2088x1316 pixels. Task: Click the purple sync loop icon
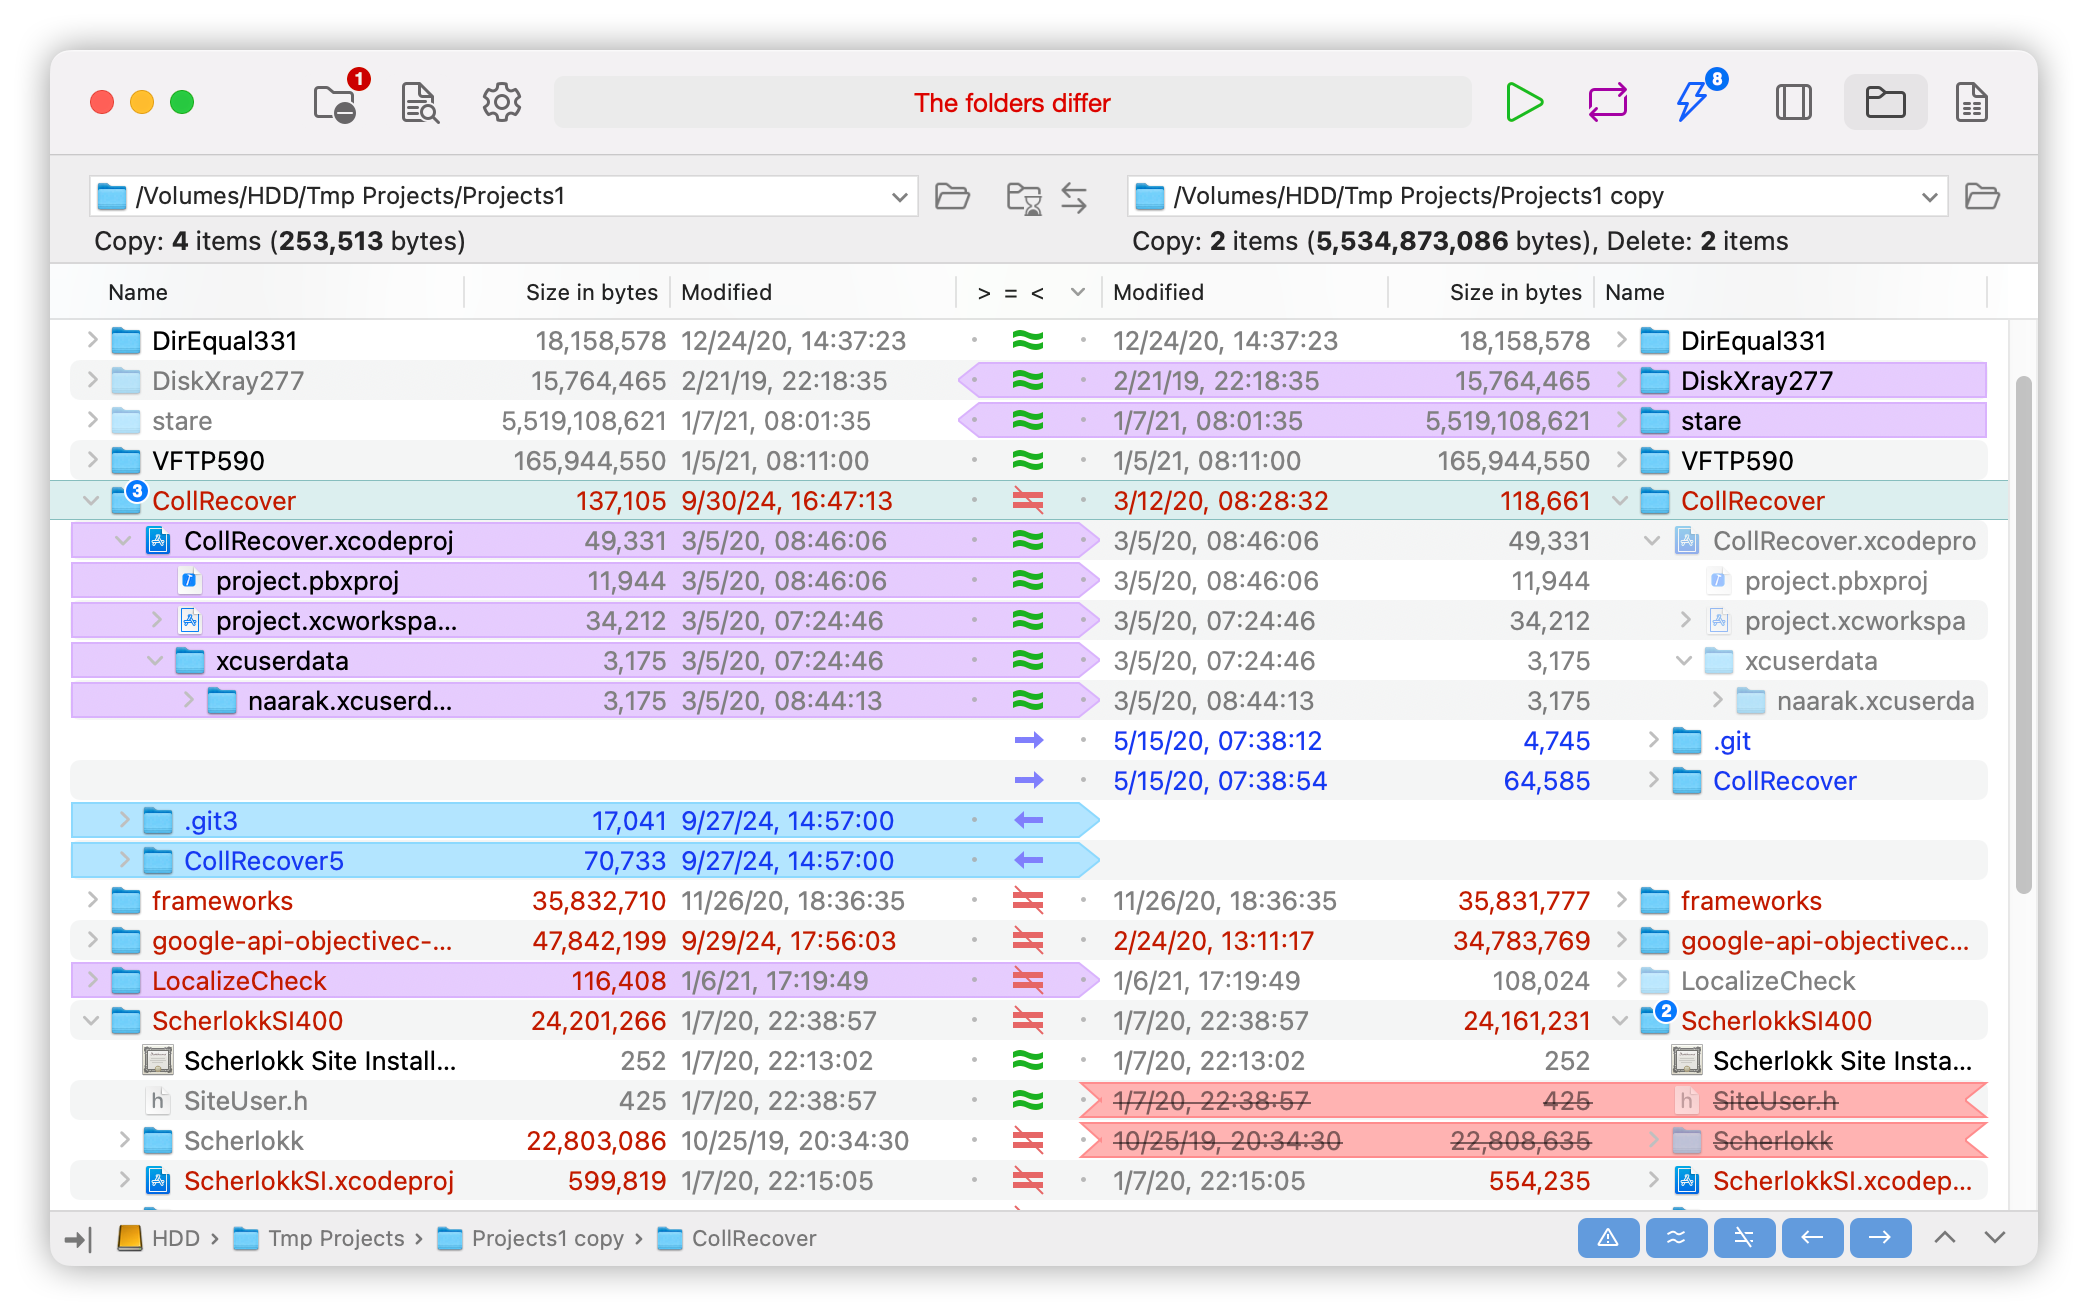tap(1607, 103)
